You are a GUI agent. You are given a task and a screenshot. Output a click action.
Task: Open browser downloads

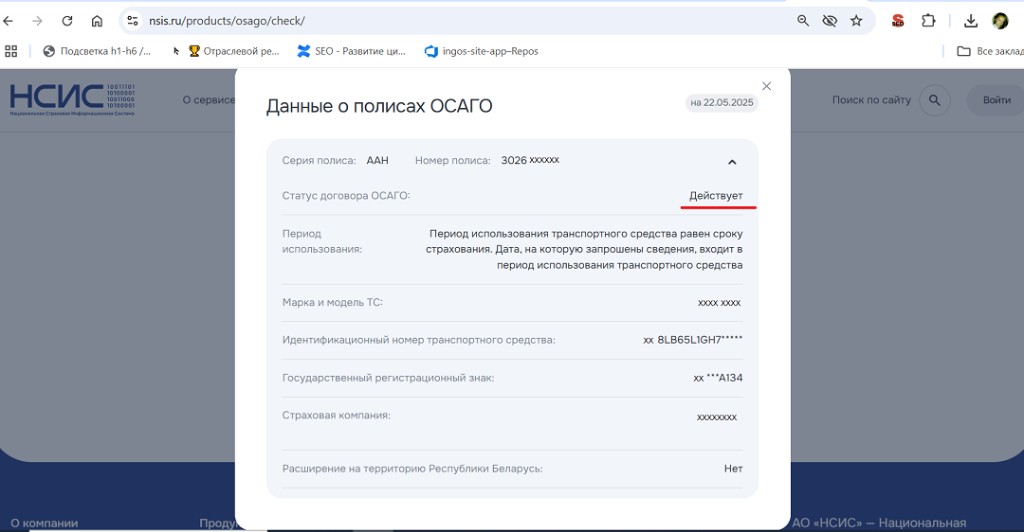coord(970,21)
